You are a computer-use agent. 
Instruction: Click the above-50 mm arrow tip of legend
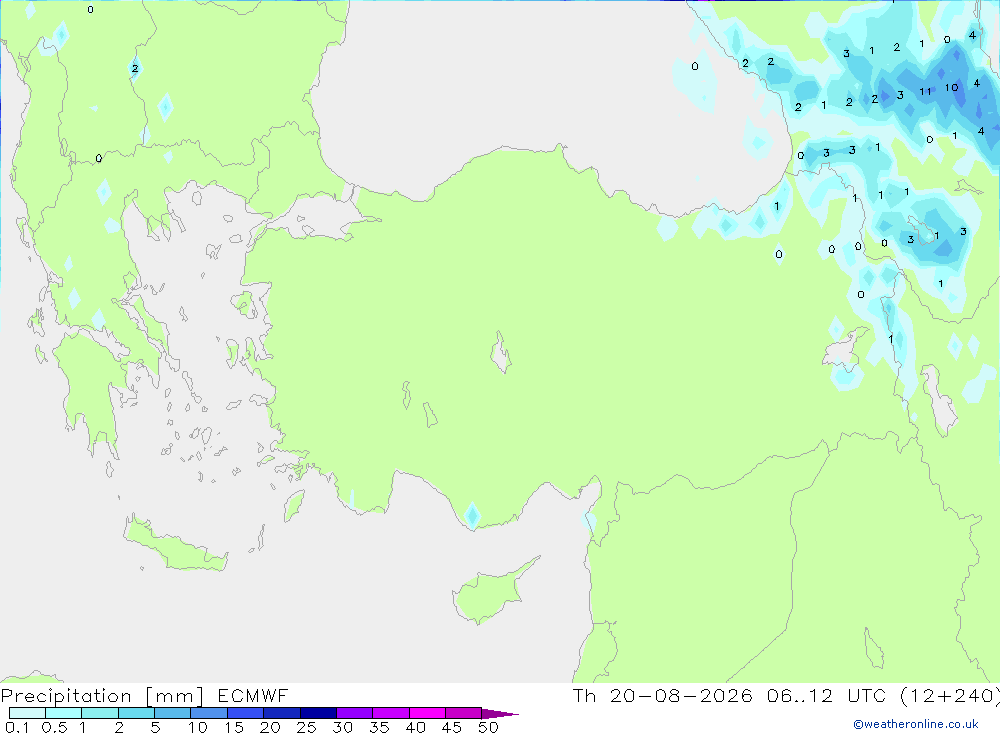(500, 714)
